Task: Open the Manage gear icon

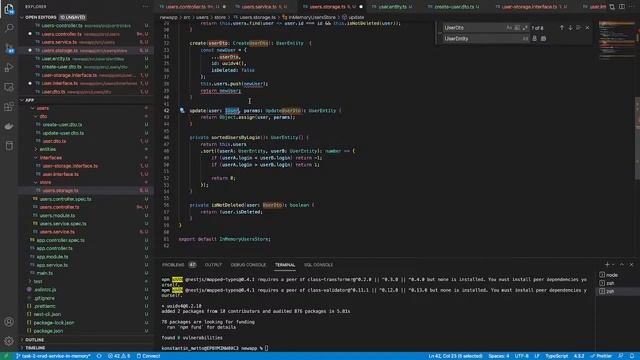Action: (x=9, y=341)
